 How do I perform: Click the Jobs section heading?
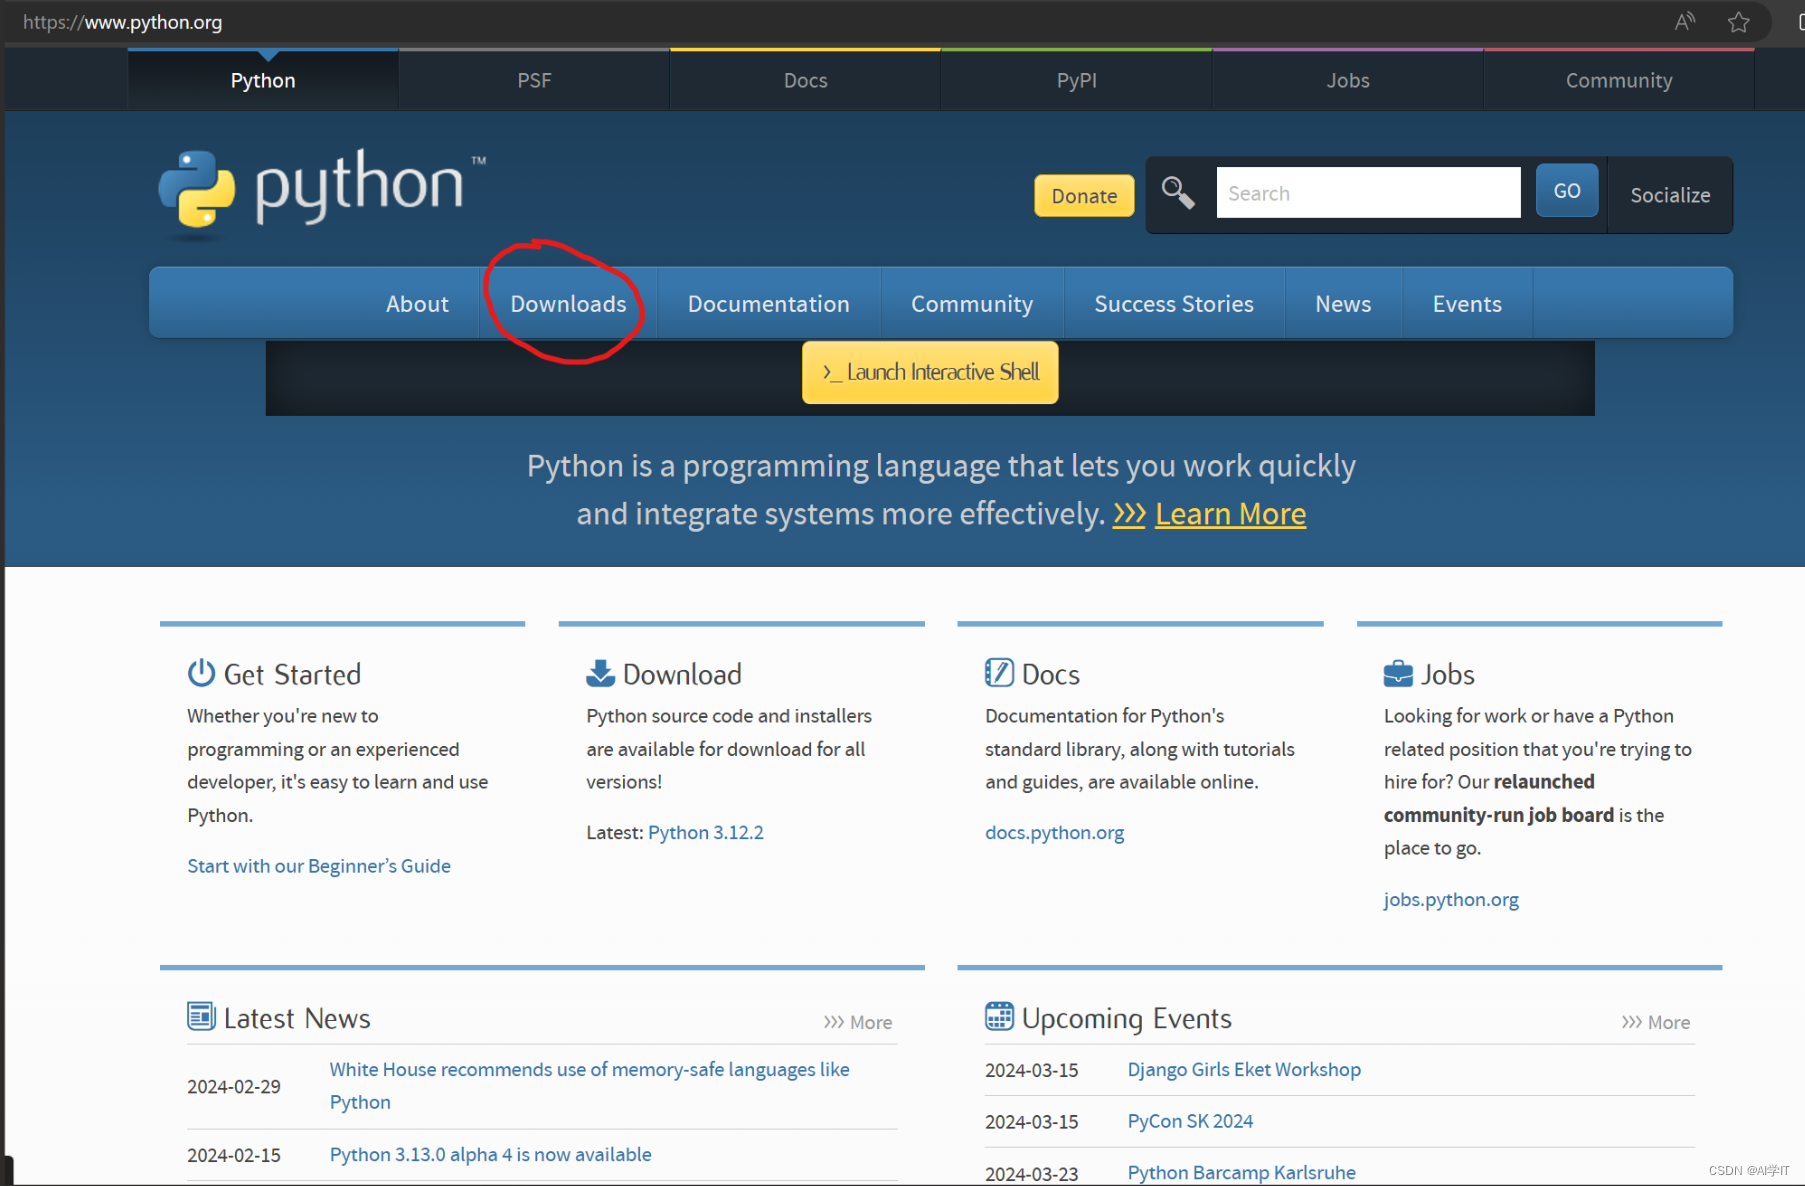tap(1448, 674)
